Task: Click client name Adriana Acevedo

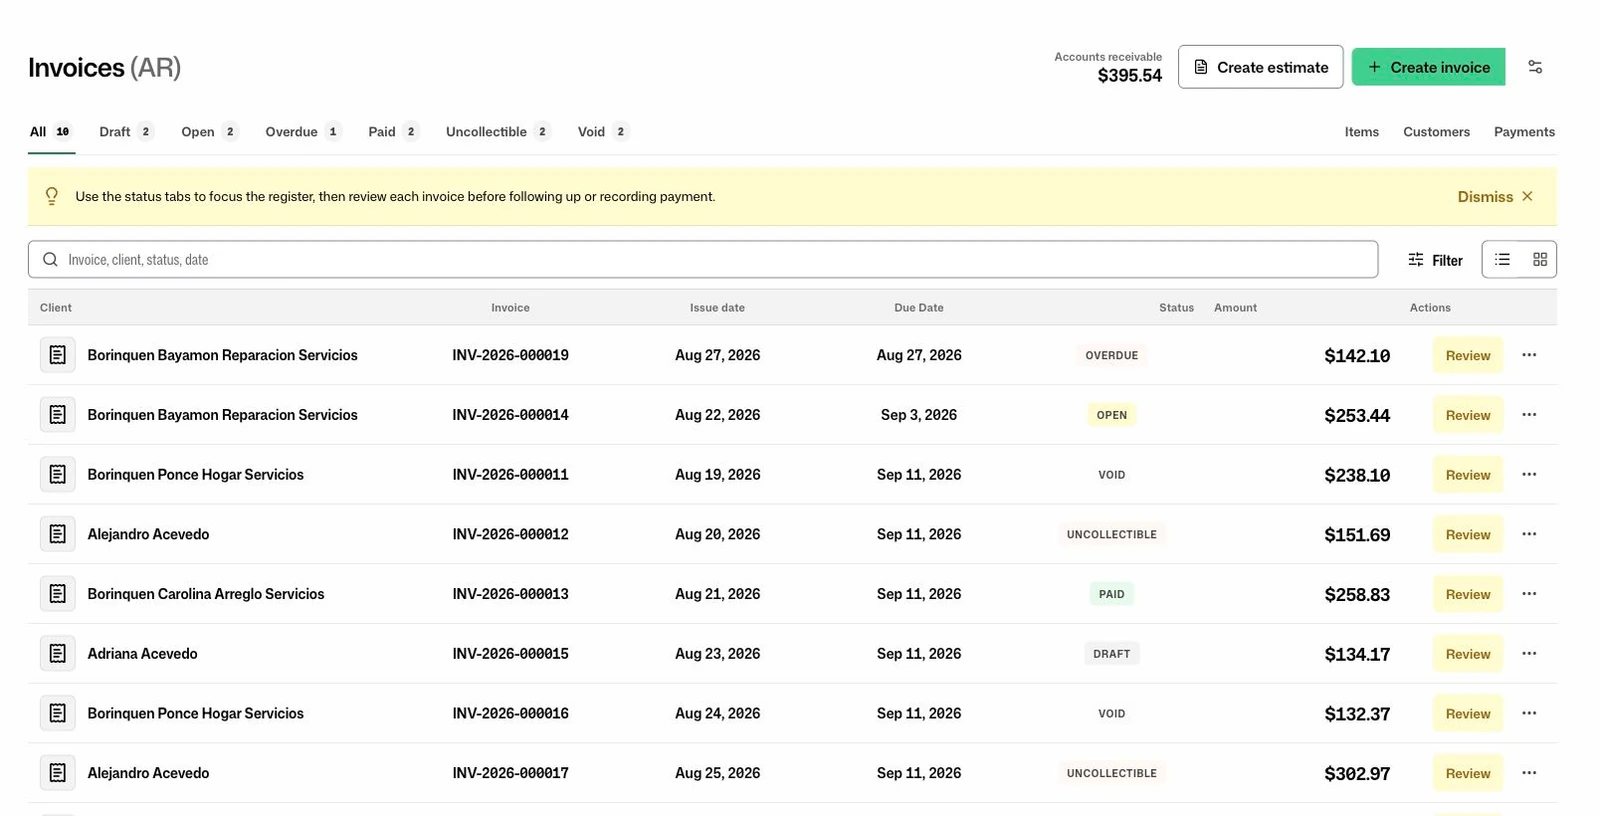Action: [x=142, y=654]
